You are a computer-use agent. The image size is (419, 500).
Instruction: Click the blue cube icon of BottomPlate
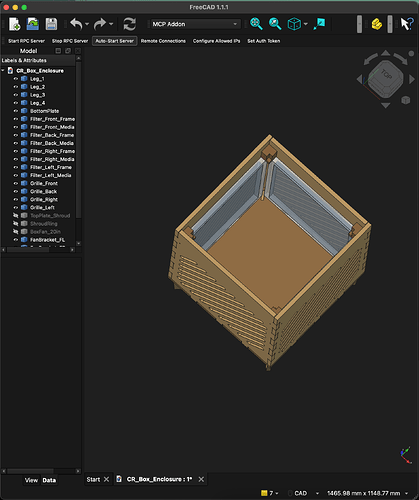click(x=24, y=111)
